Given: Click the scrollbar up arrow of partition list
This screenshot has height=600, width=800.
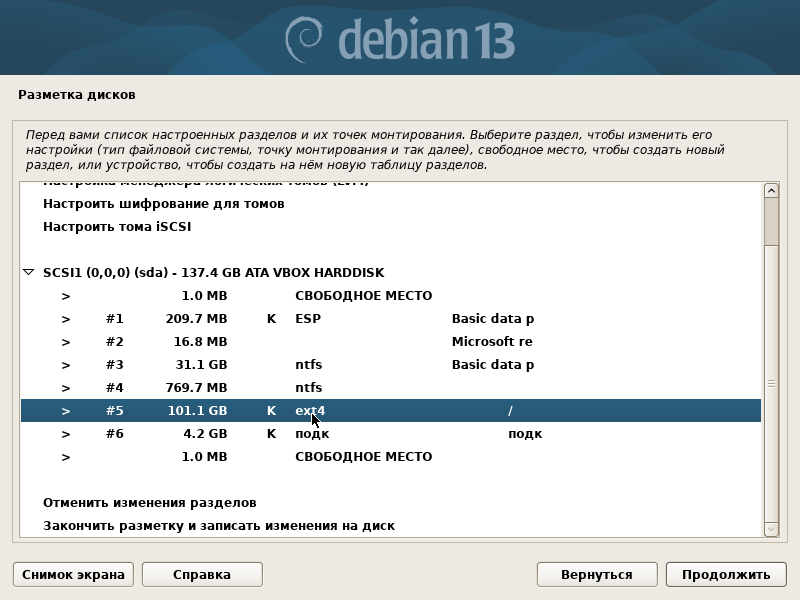Looking at the screenshot, I should point(771,191).
